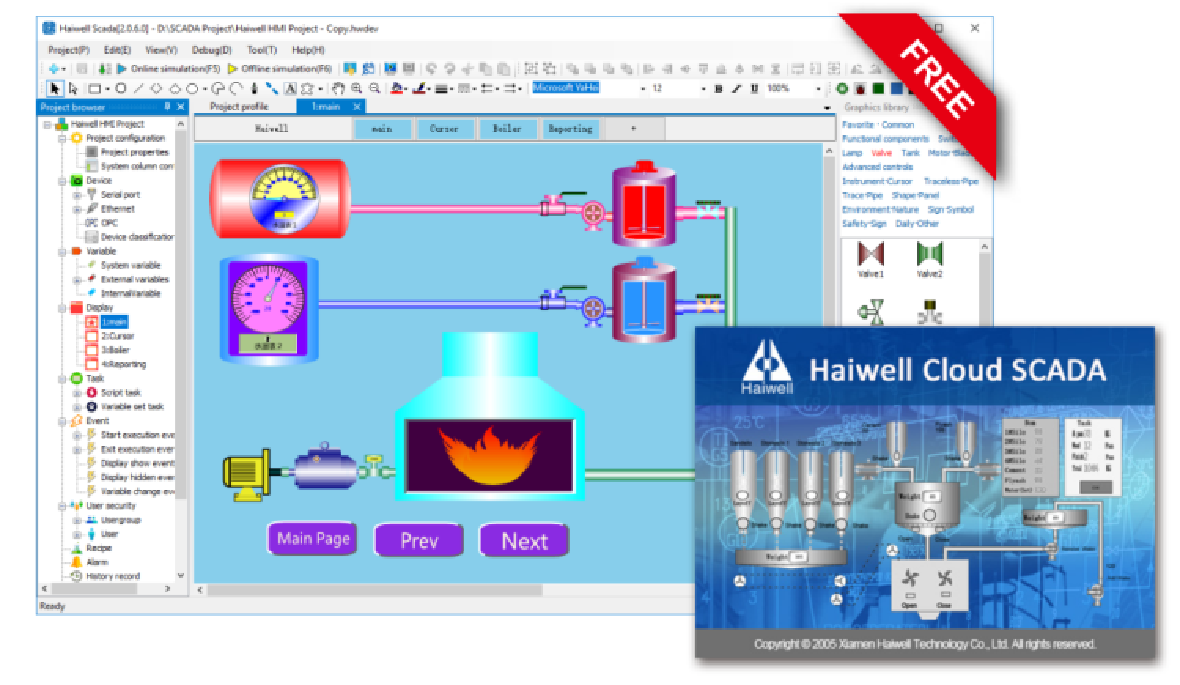The width and height of the screenshot is (1180, 685).
Task: Click the zoom in magnifier icon
Action: tap(357, 88)
